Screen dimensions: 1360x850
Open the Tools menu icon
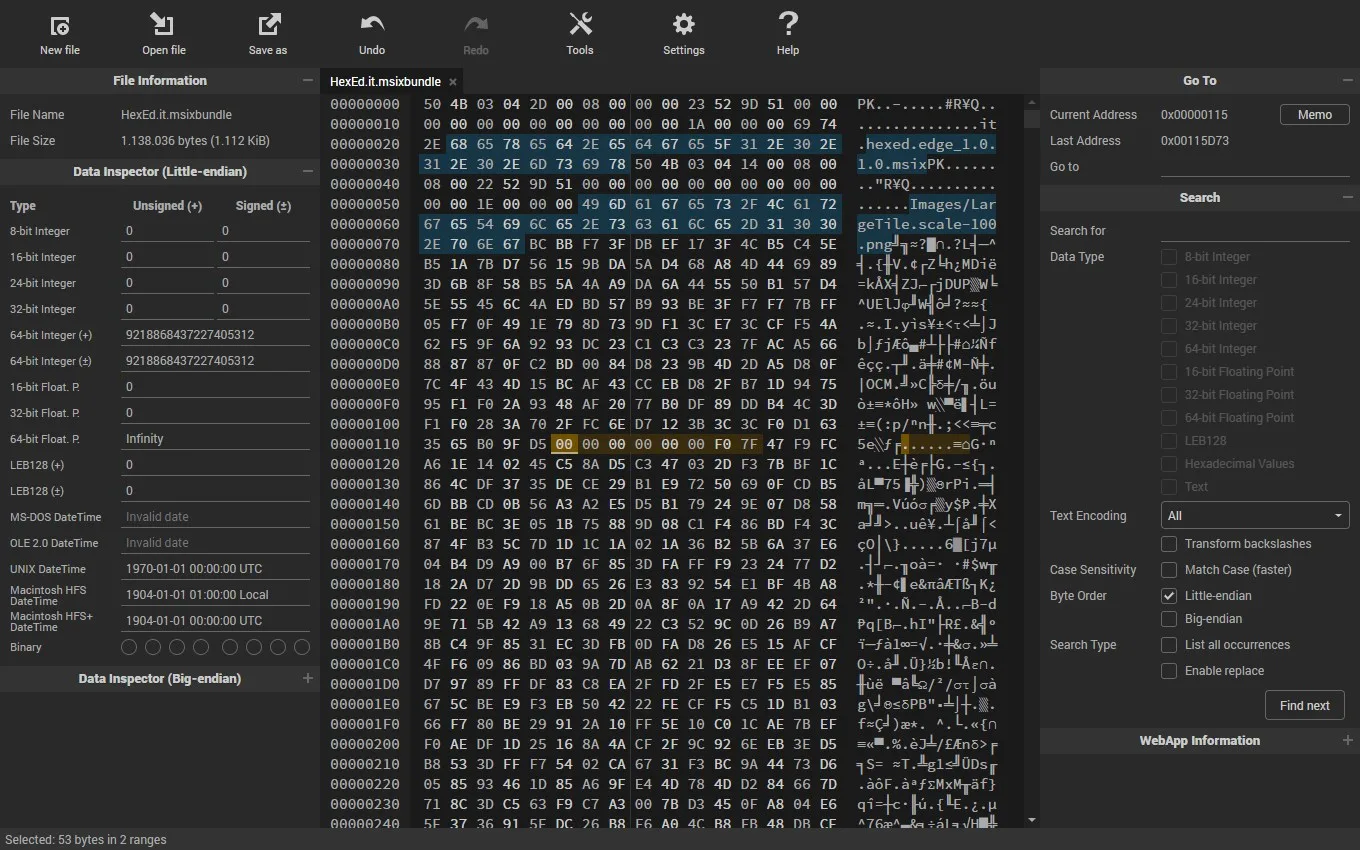(580, 25)
